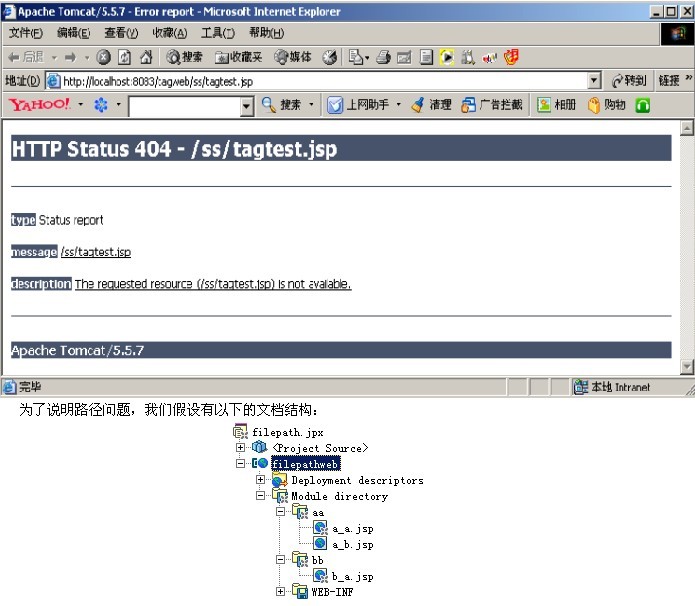Image resolution: width=695 pixels, height=606 pixels.
Task: Click the green headphones icon
Action: [x=643, y=105]
